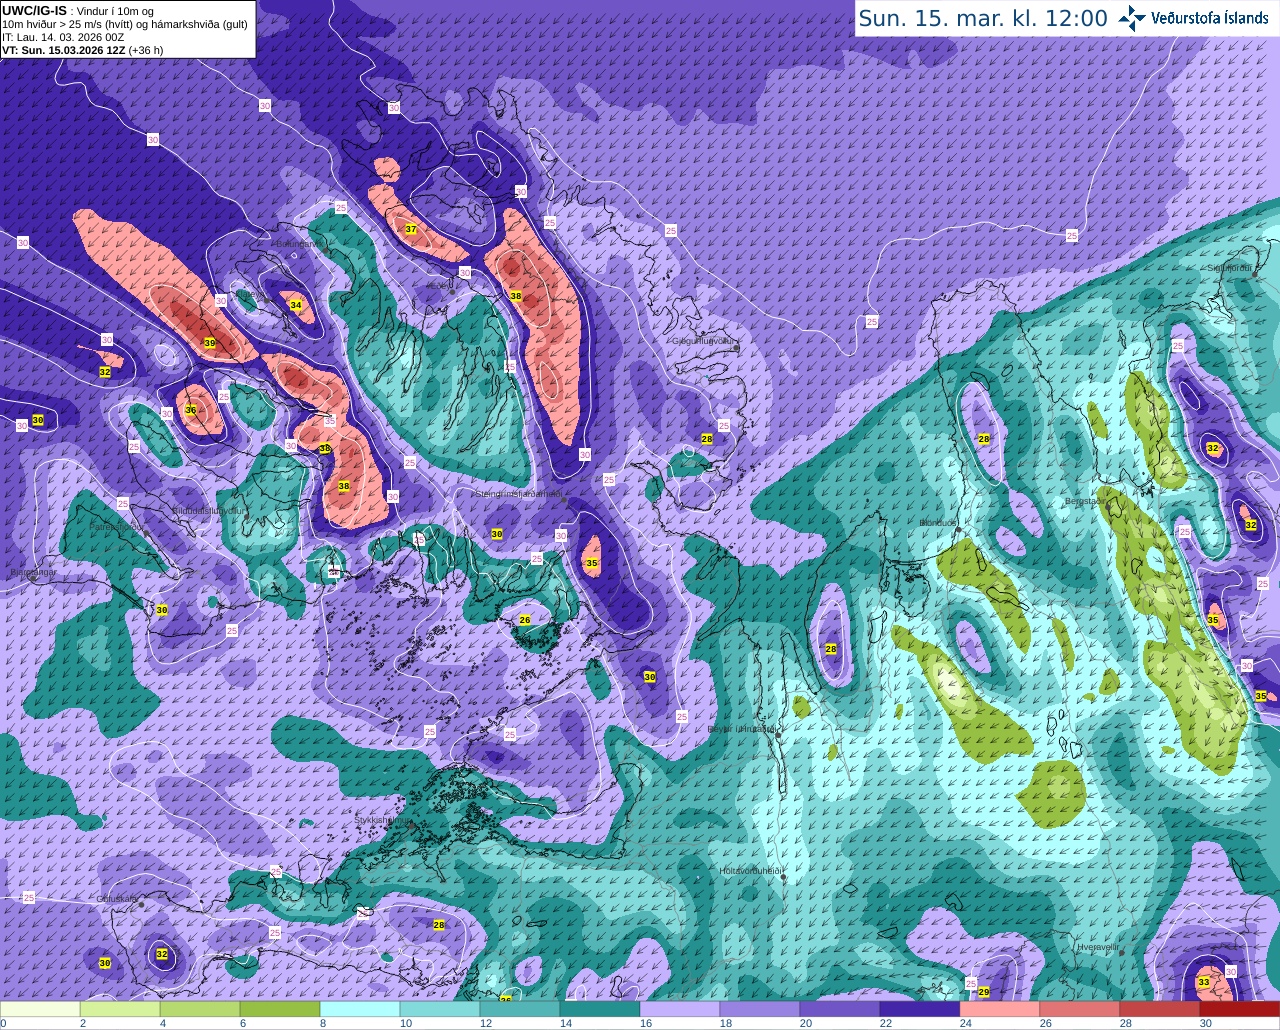Pick the above-30 m/s dark red legend swatch
The height and width of the screenshot is (1030, 1280).
tap(1240, 1010)
